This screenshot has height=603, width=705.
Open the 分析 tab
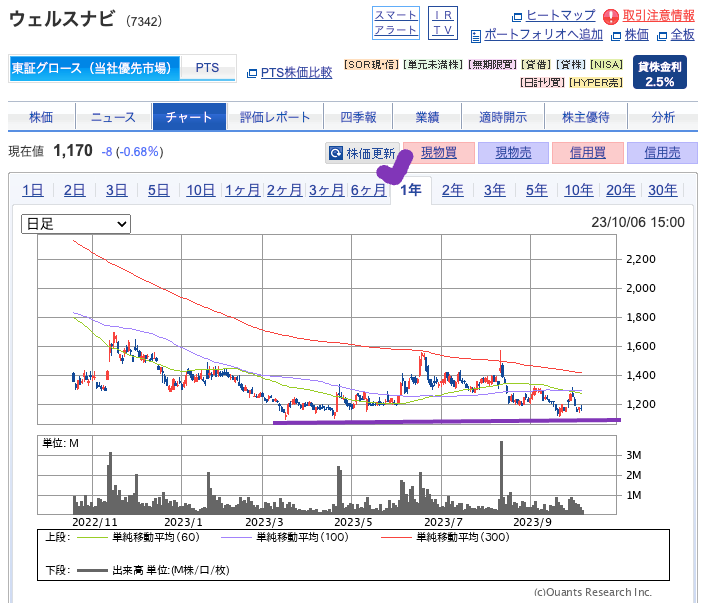[x=663, y=117]
